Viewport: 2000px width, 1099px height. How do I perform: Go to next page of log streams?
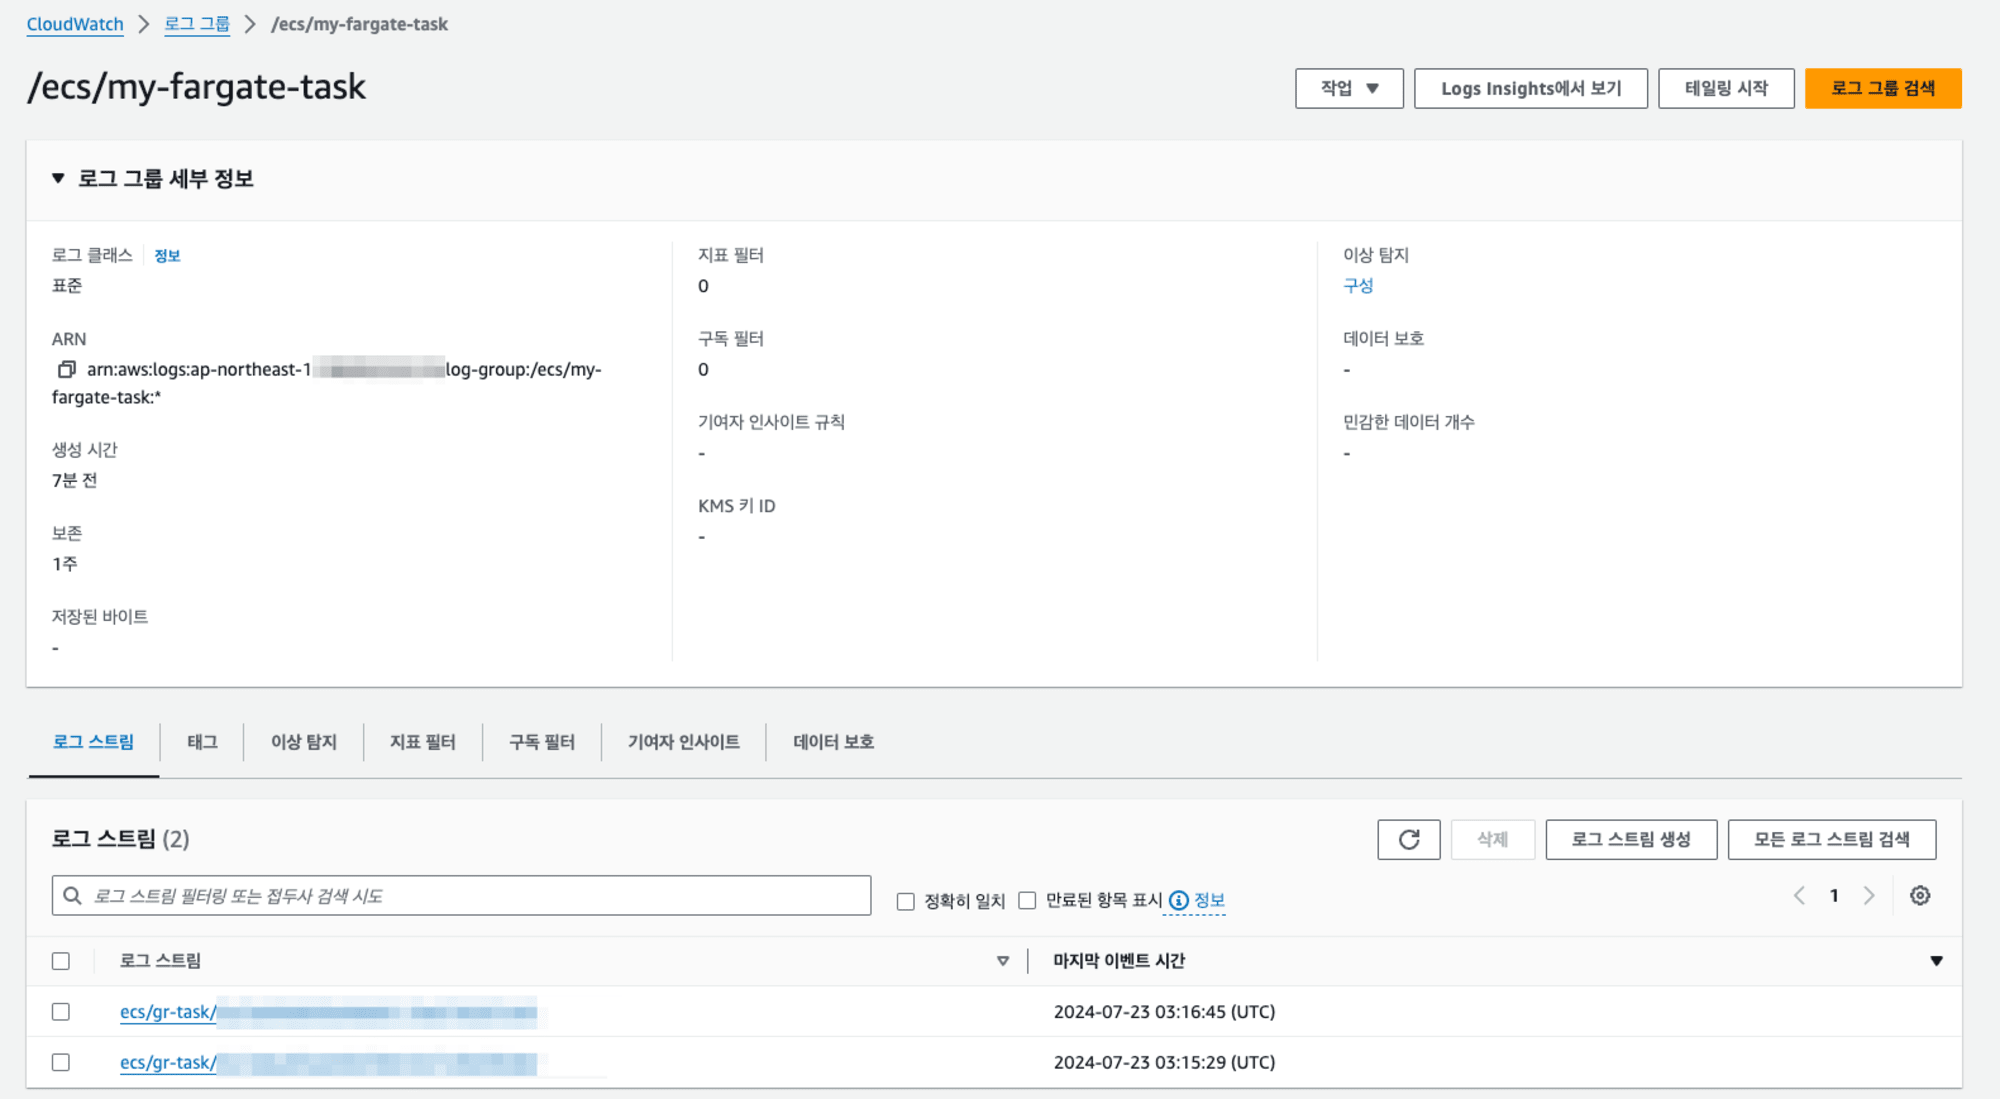coord(1868,896)
